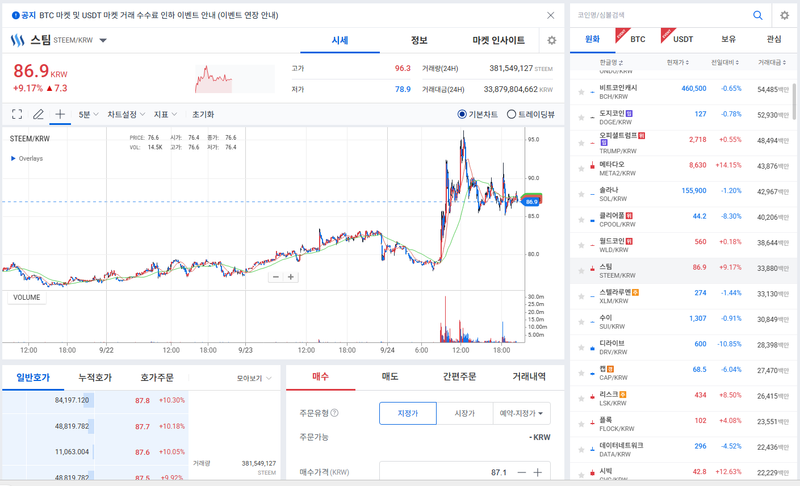Click the coin search magnifier icon

coord(758,15)
